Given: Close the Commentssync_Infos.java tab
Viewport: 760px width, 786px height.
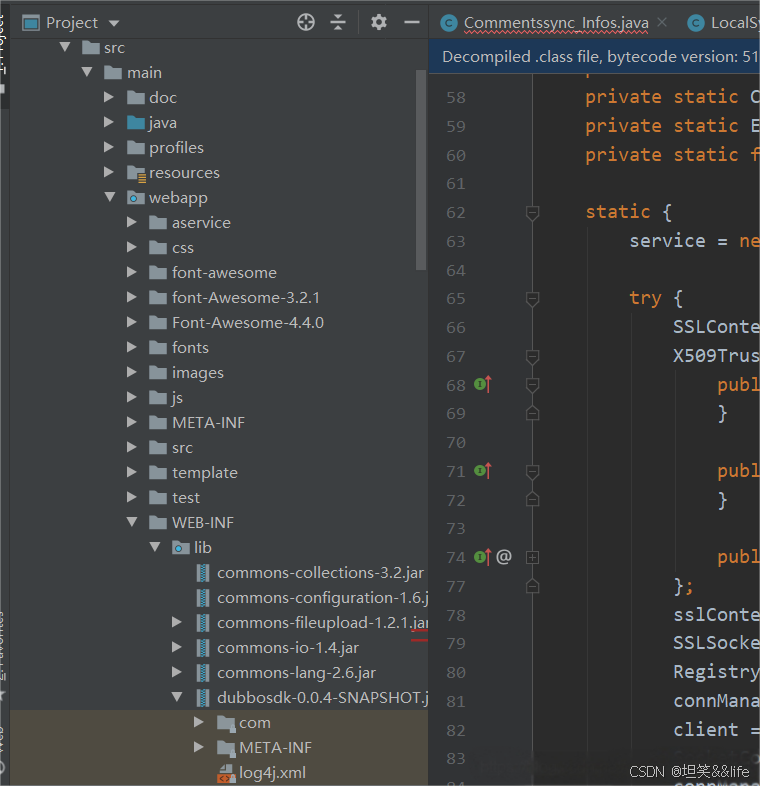Looking at the screenshot, I should pyautogui.click(x=662, y=23).
